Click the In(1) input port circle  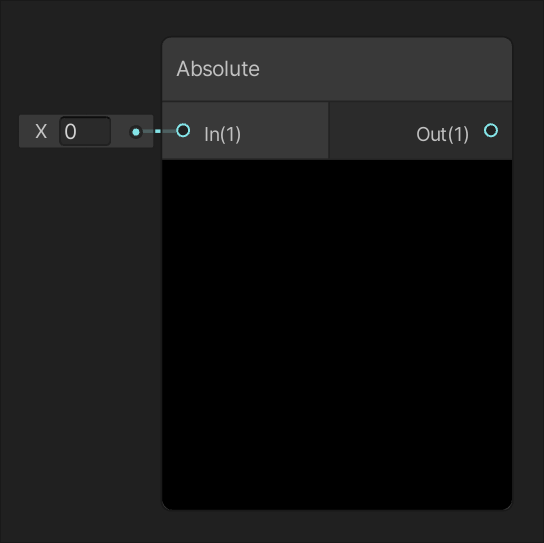point(183,131)
